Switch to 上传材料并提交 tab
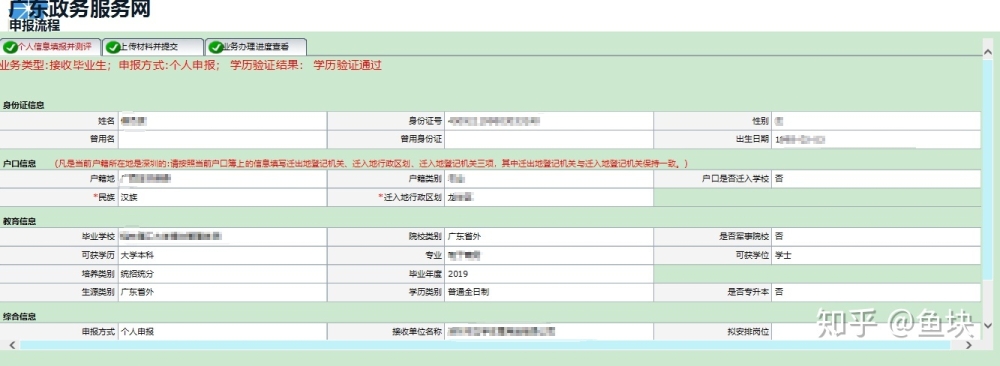 pos(153,47)
